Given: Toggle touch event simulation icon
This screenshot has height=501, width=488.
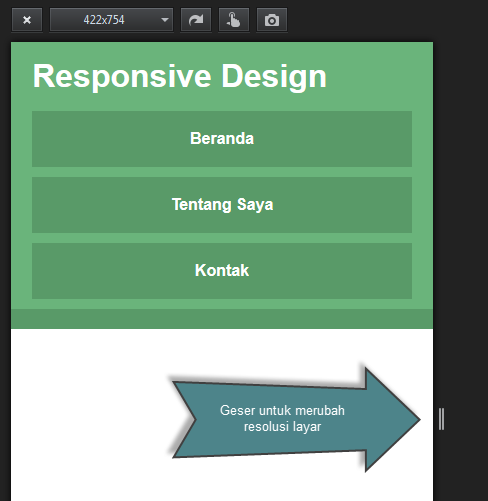Looking at the screenshot, I should 234,20.
